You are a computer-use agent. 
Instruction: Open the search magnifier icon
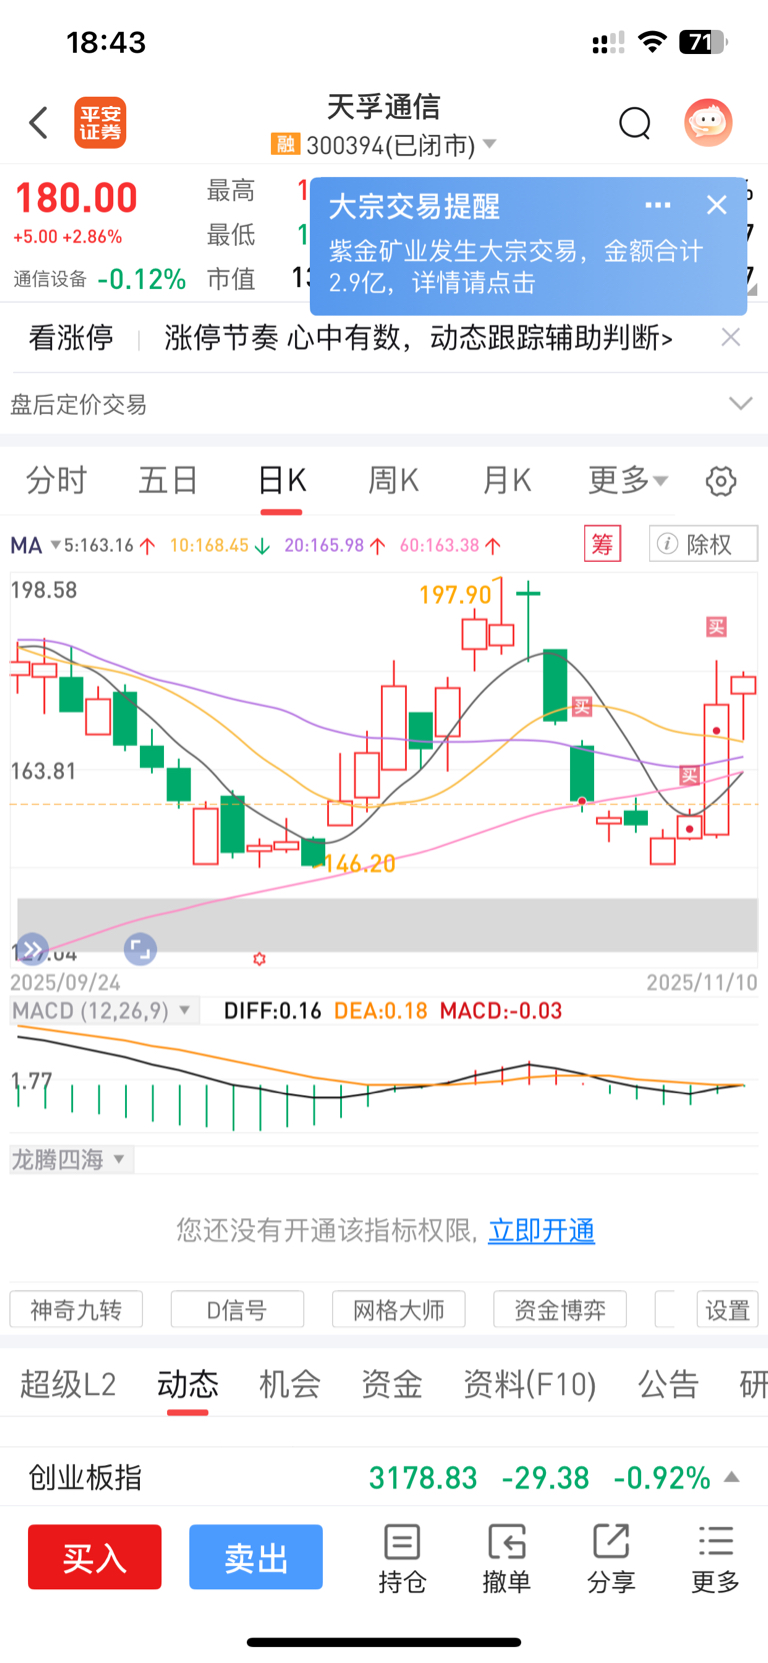(x=634, y=123)
